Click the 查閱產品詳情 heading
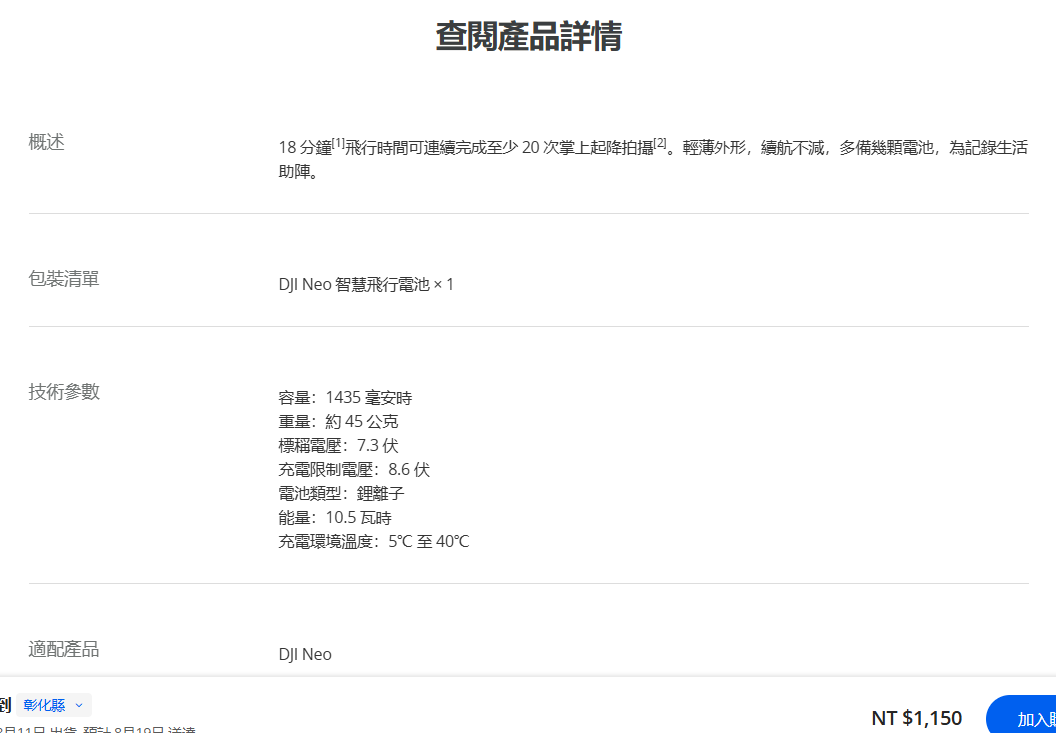 (x=529, y=36)
